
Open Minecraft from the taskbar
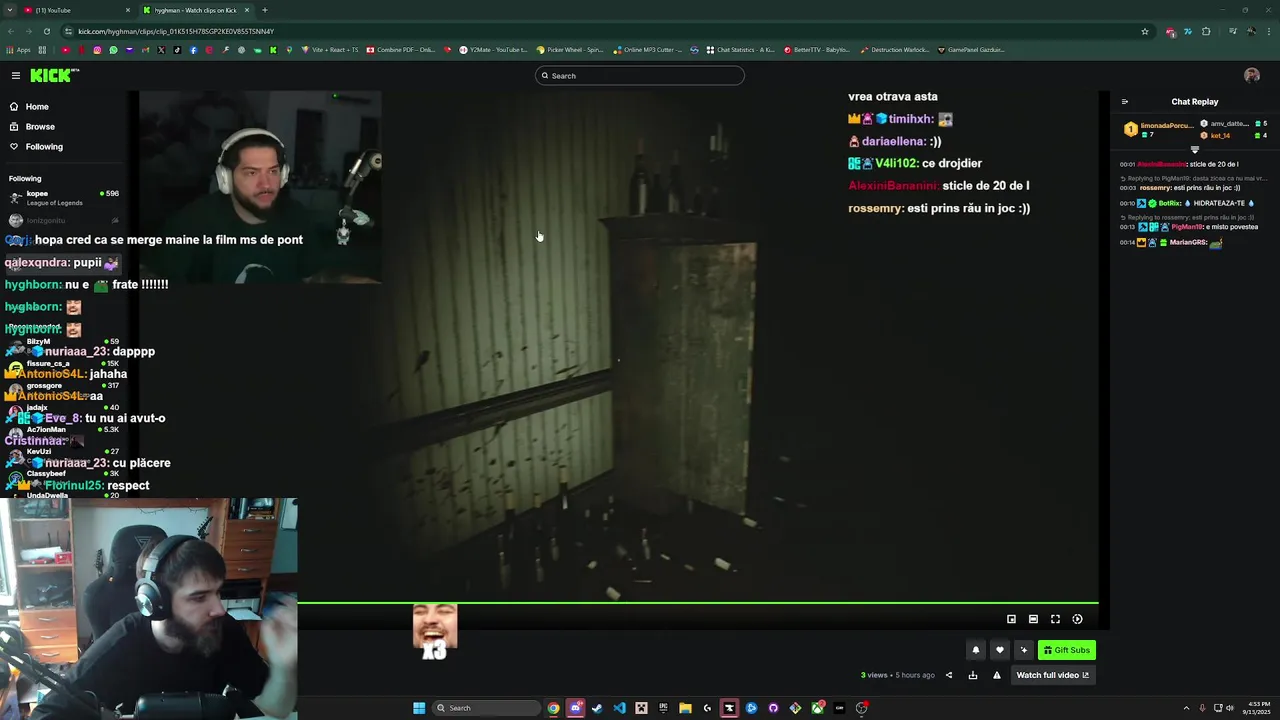pyautogui.click(x=641, y=708)
